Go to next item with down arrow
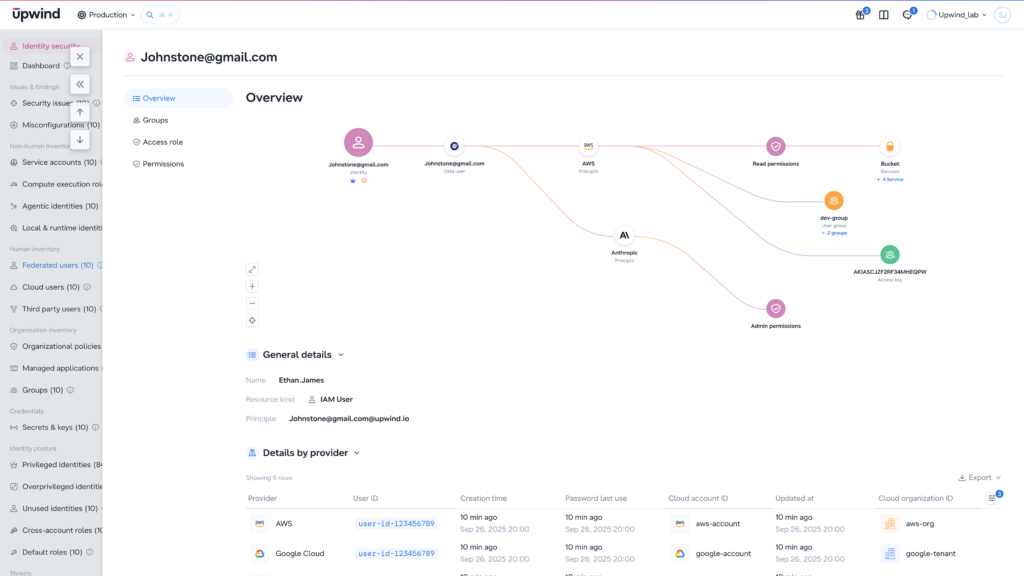The width and height of the screenshot is (1024, 576). pos(80,140)
